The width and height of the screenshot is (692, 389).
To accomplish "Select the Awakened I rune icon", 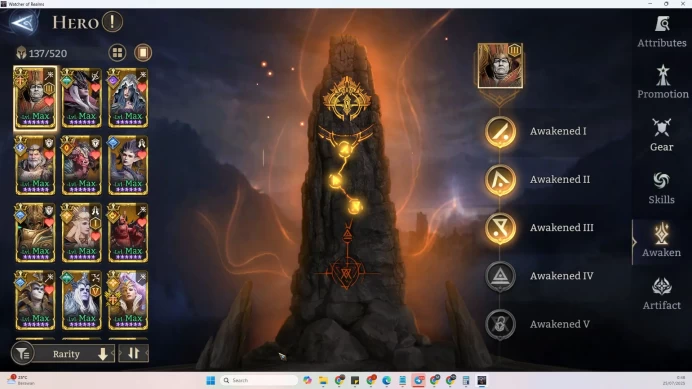I will pyautogui.click(x=500, y=132).
